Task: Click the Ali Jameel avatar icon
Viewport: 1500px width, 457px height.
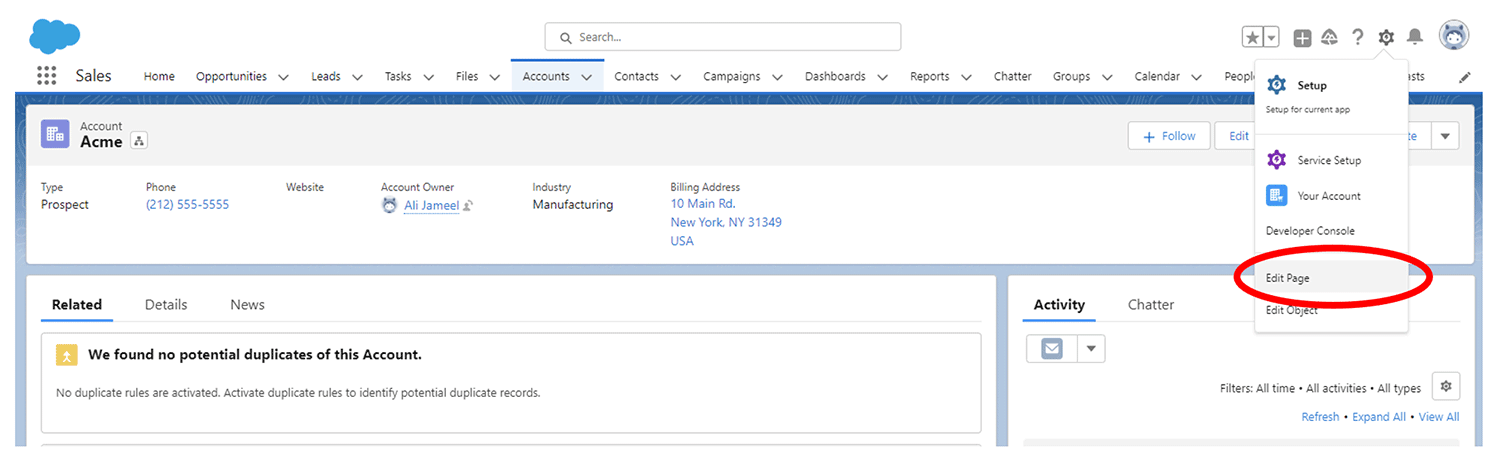Action: pos(390,205)
